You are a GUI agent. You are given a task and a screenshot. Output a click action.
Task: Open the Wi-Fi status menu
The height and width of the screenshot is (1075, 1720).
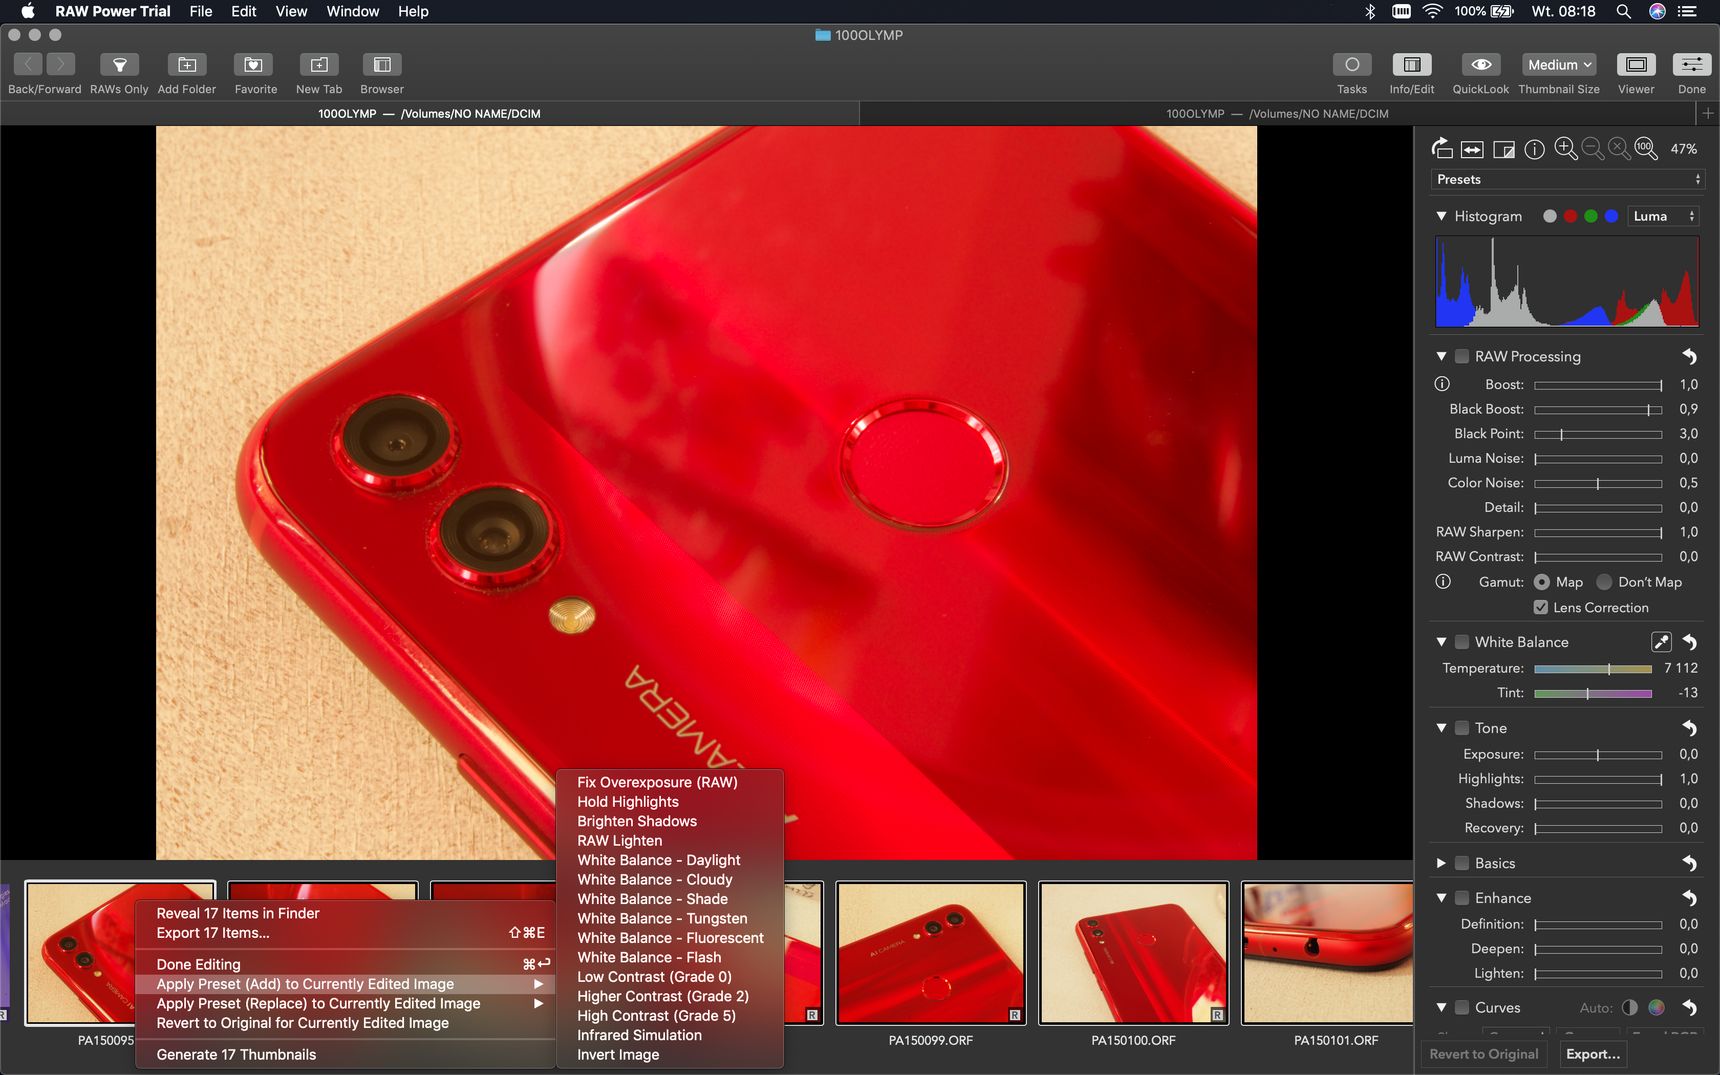(x=1432, y=11)
